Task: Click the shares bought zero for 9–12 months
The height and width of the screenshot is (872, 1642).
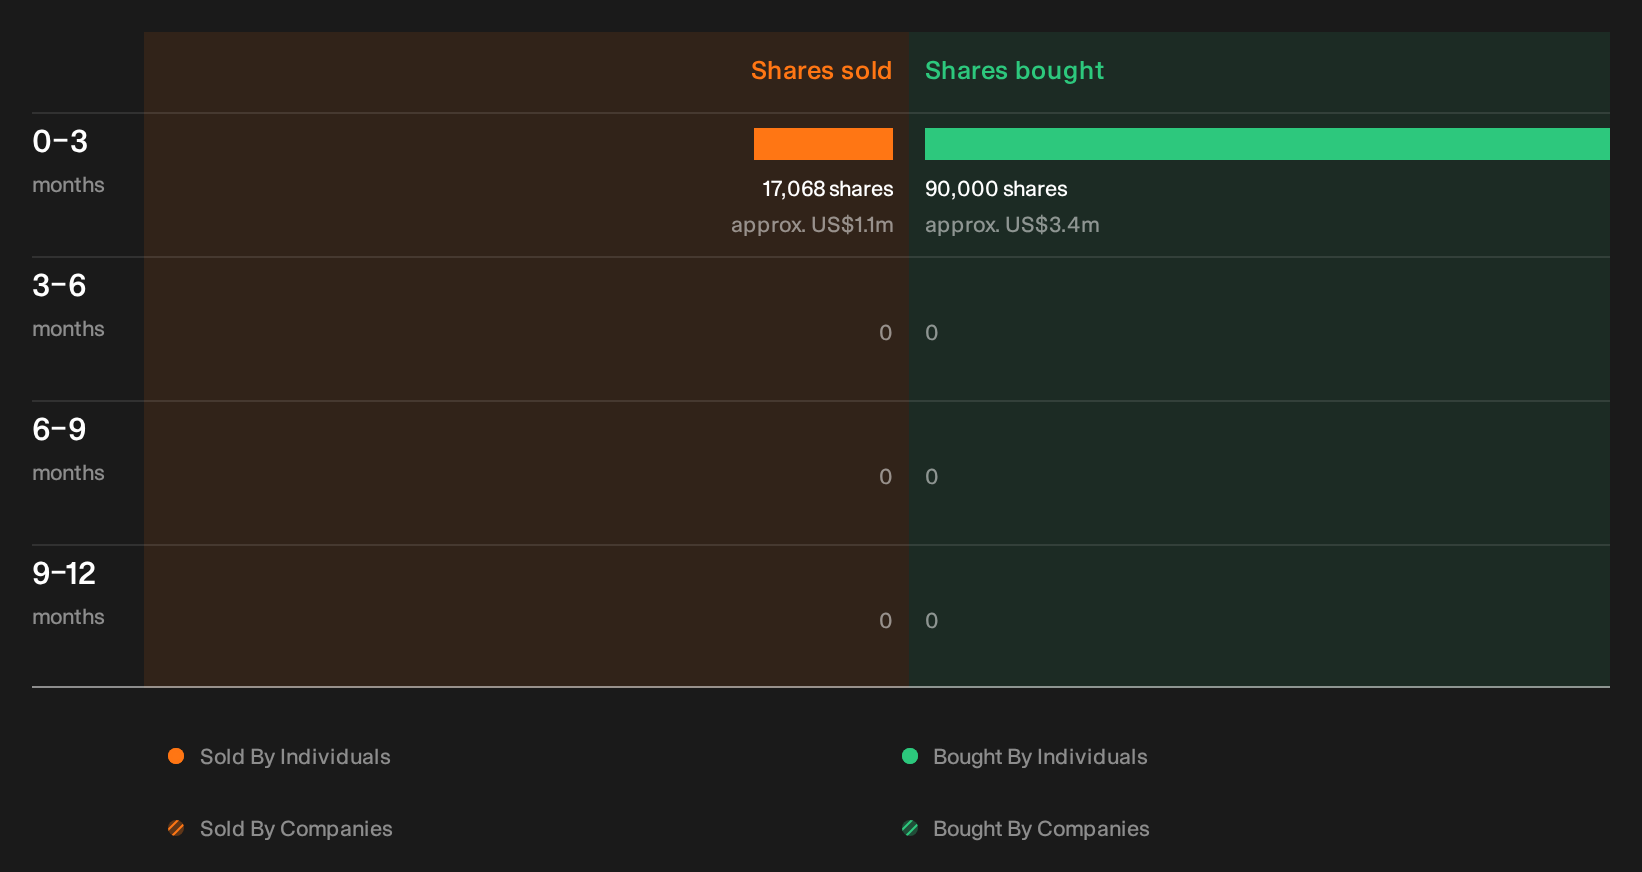Action: click(932, 621)
